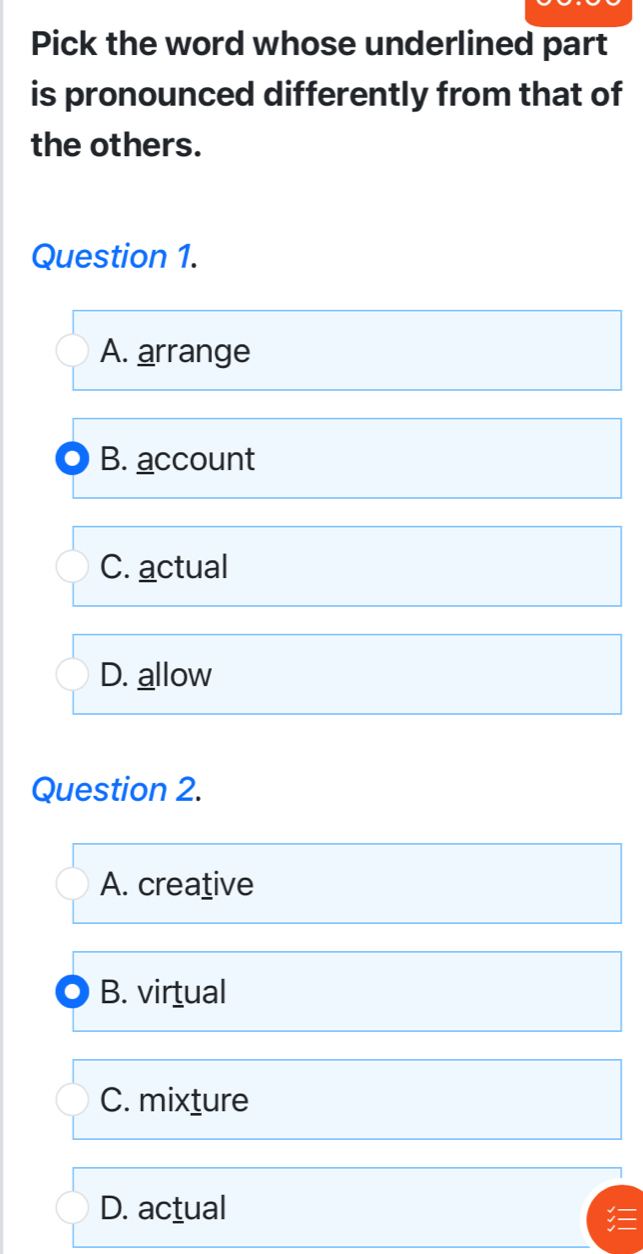Choose radio button for 'mixture'

pos(72,1100)
